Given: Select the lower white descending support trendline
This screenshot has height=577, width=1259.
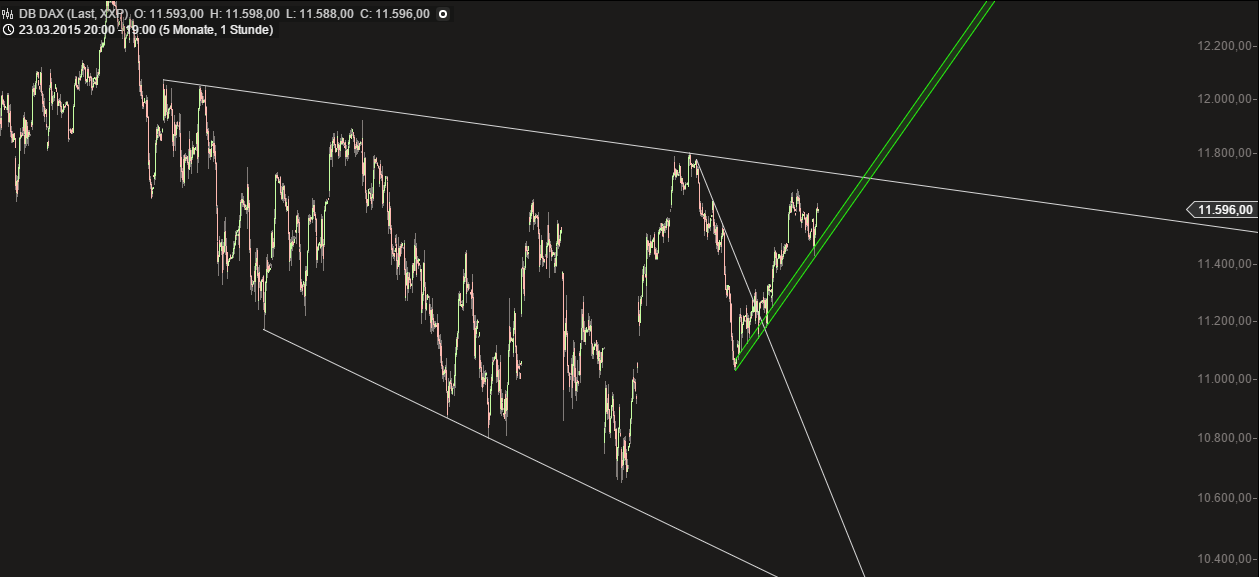Looking at the screenshot, I should point(520,453).
